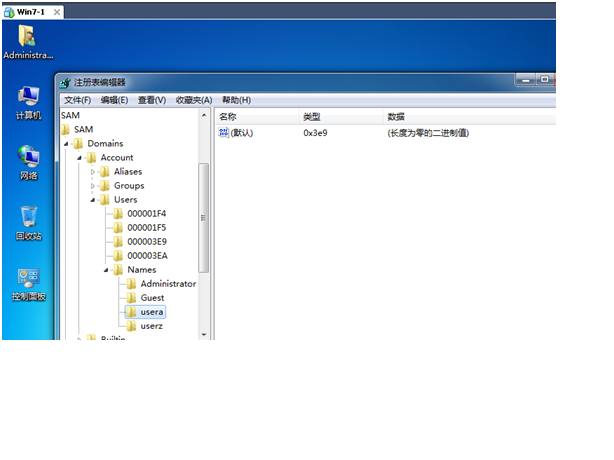
Task: Collapse the Domains tree node
Action: (66, 144)
